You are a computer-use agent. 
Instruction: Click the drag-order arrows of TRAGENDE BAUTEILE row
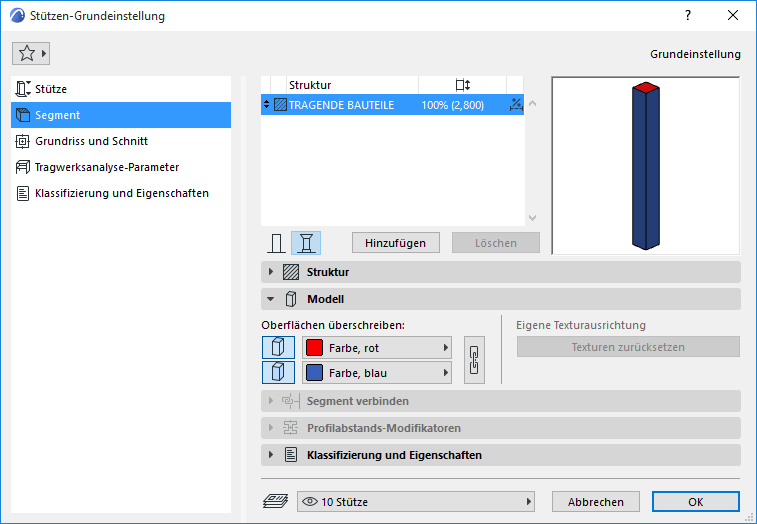click(266, 104)
